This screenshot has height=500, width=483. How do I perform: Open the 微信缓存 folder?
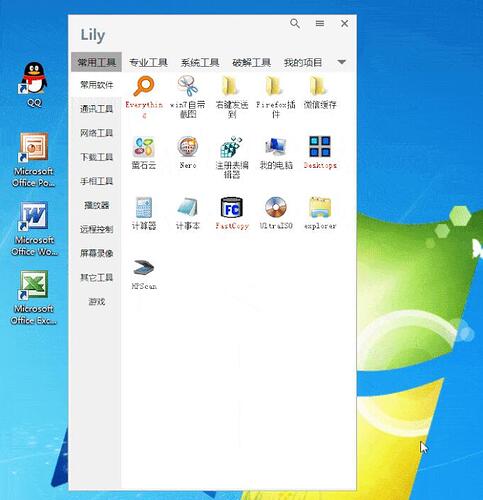(319, 86)
